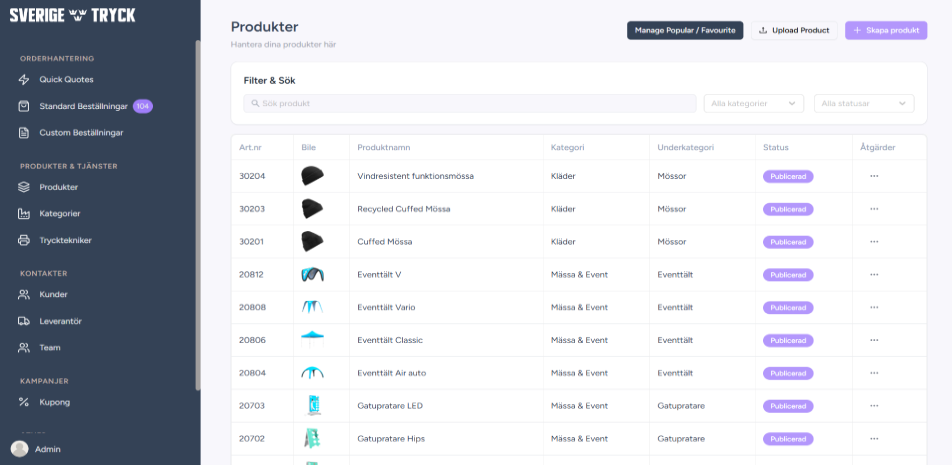The height and width of the screenshot is (465, 952).
Task: Click Kunder label in sidebar
Action: tap(53, 294)
